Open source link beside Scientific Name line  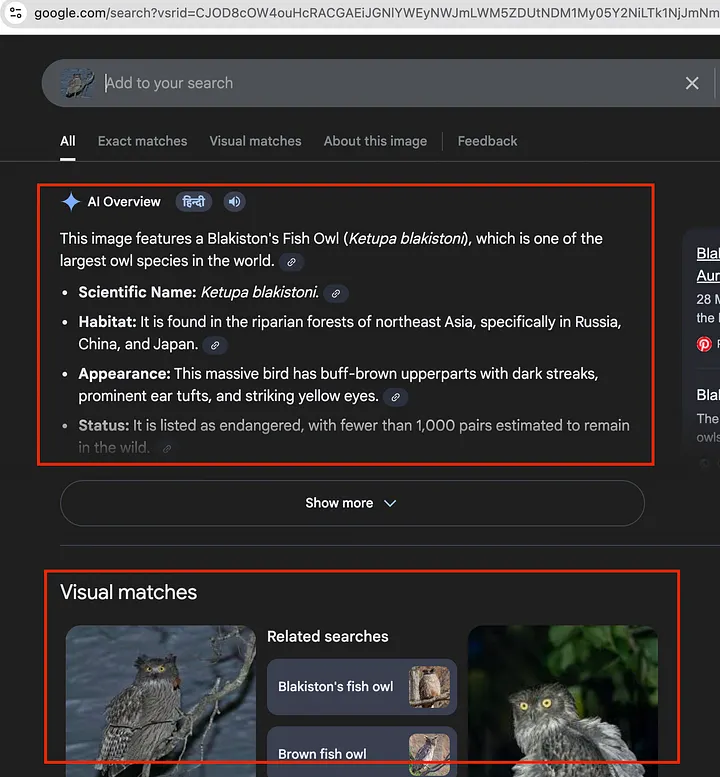pos(335,293)
